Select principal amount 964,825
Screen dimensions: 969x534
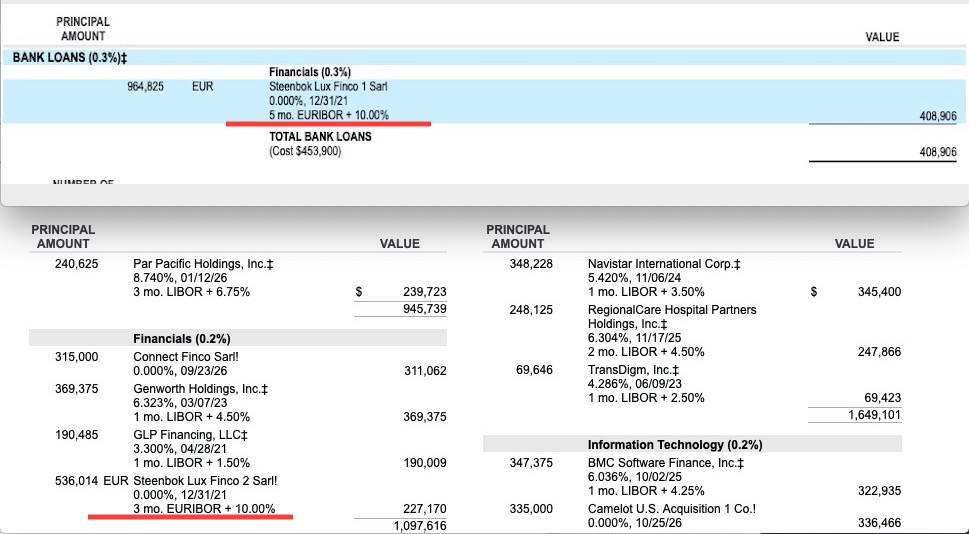coord(146,87)
